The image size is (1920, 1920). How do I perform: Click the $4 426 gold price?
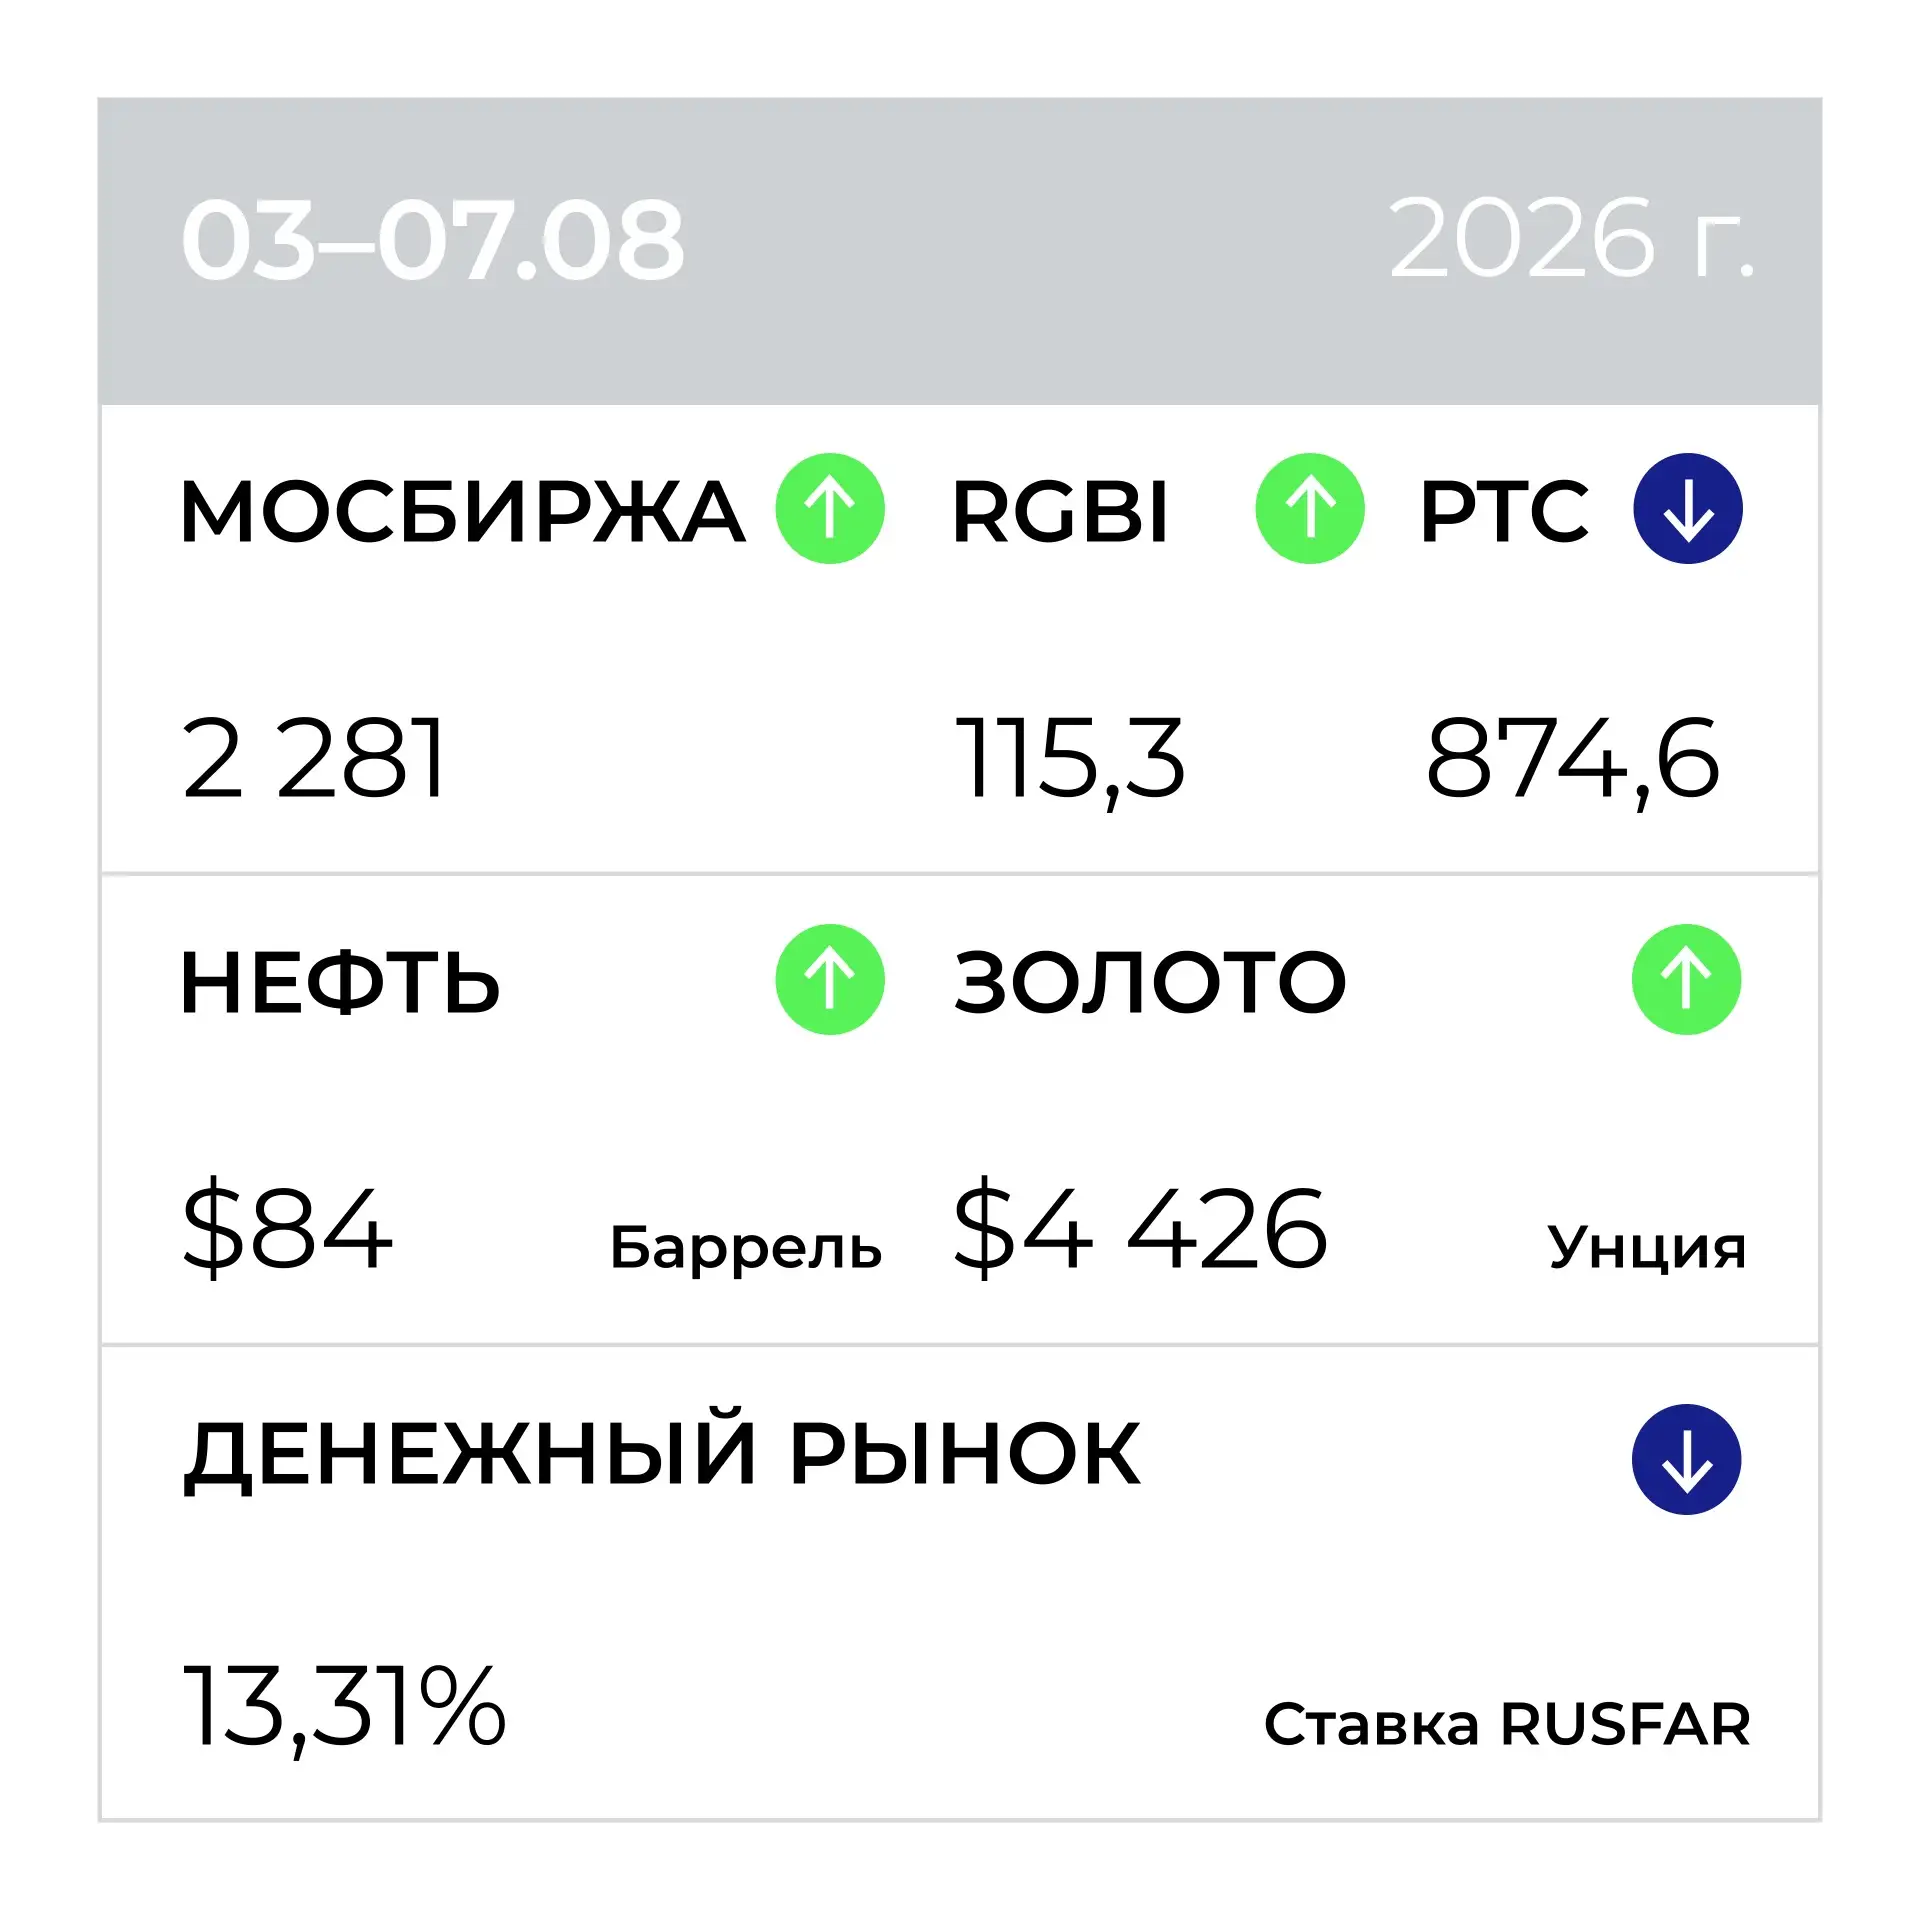(x=1141, y=1228)
